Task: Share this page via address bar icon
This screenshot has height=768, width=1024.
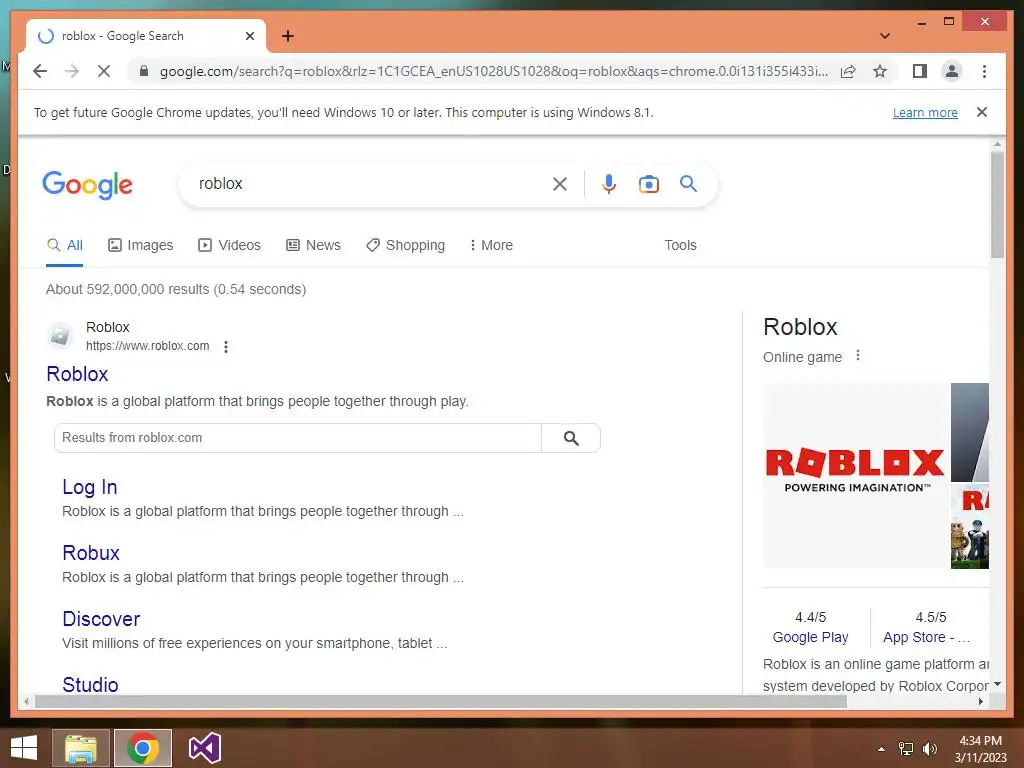Action: click(x=848, y=71)
